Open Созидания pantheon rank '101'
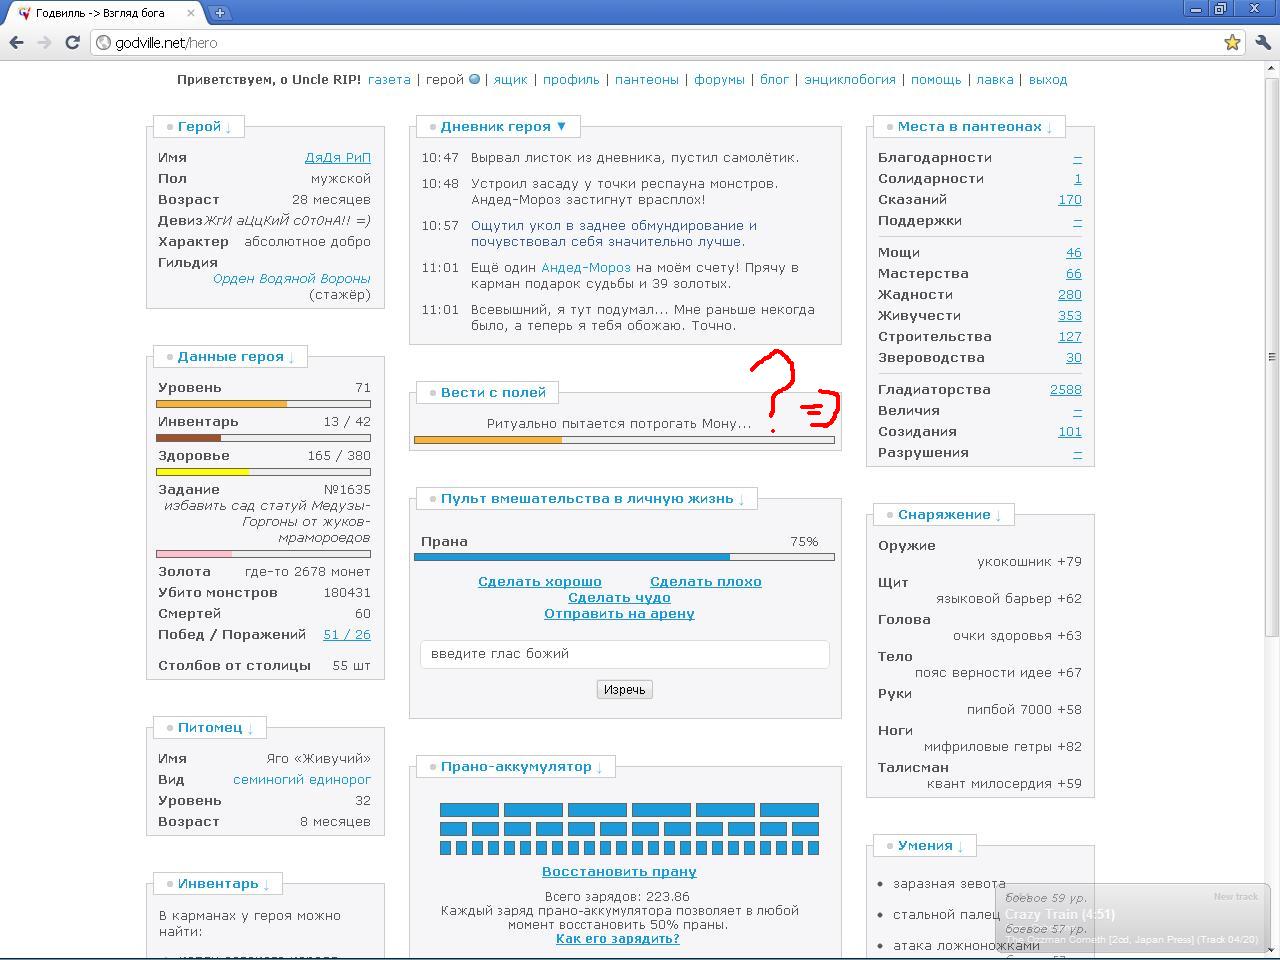Screen dimensions: 1280x960 1070,432
